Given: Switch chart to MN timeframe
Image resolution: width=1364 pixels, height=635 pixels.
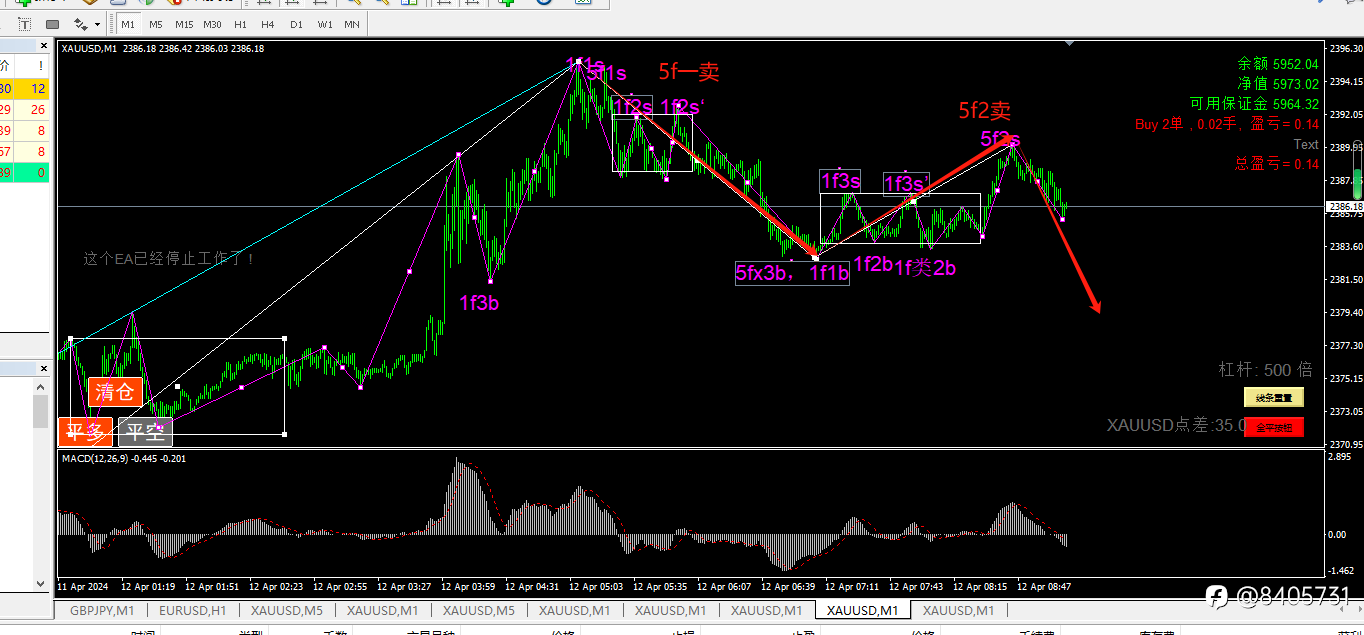Looking at the screenshot, I should [352, 23].
